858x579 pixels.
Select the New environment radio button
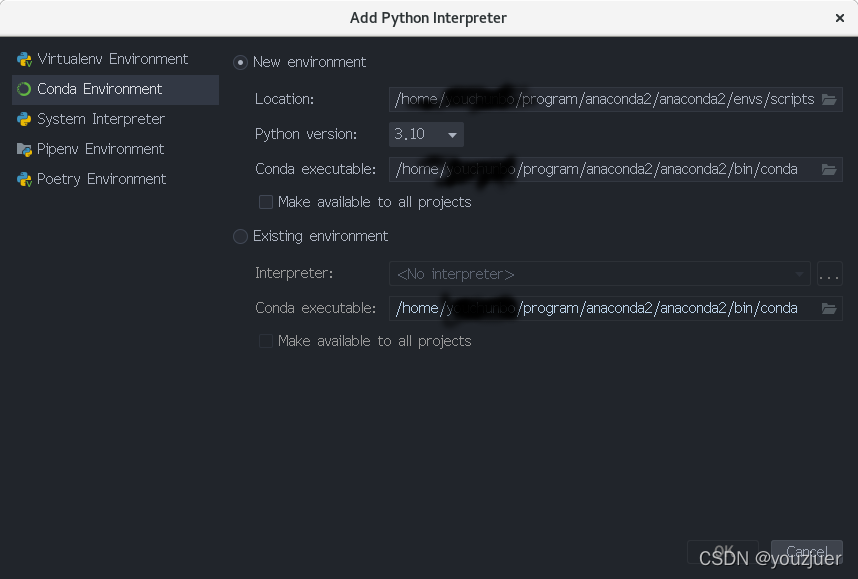(x=240, y=62)
